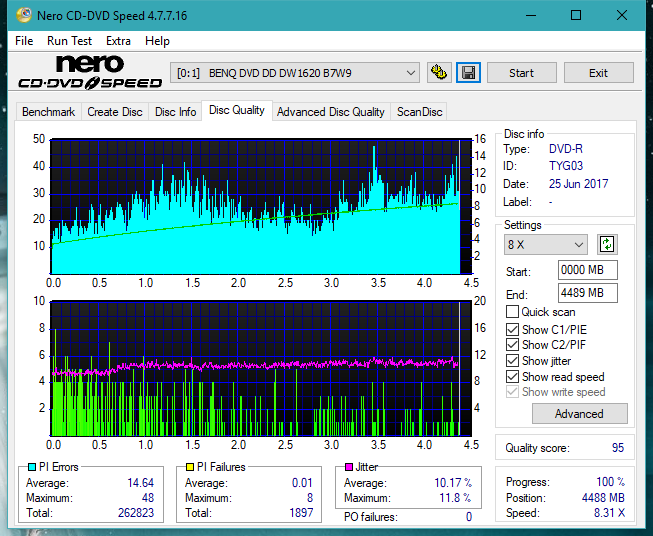Click the Show write speed checkbox
This screenshot has height=536, width=653.
(x=512, y=392)
